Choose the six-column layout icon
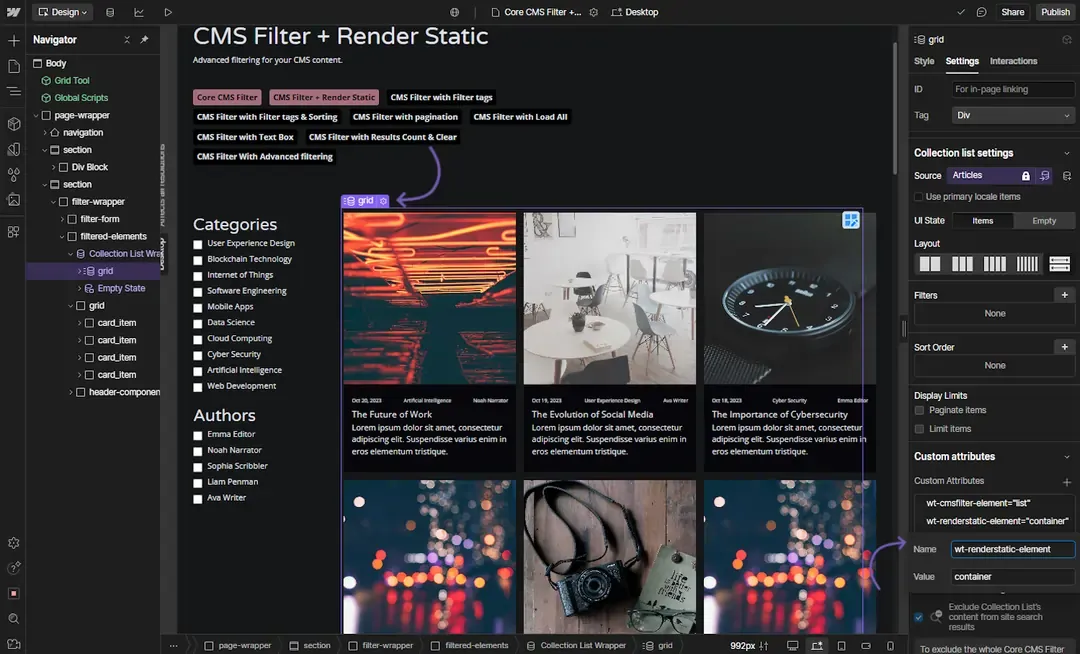The width and height of the screenshot is (1080, 654). pos(1027,264)
